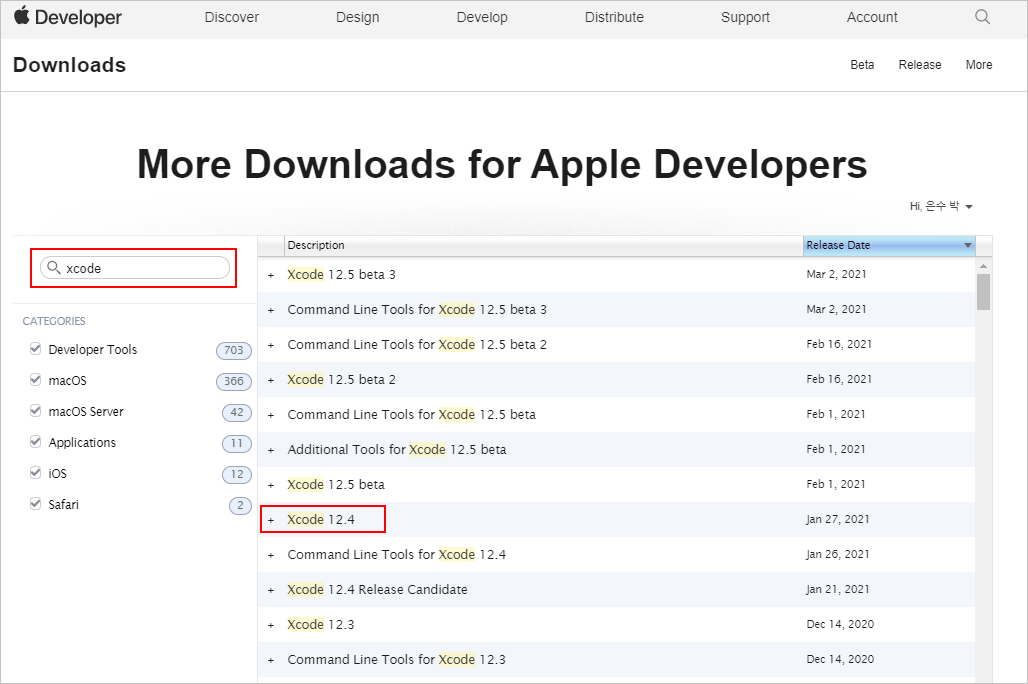Expand Xcode 12.4 Release Candidate row
Viewport: 1028px width, 684px height.
tap(271, 590)
